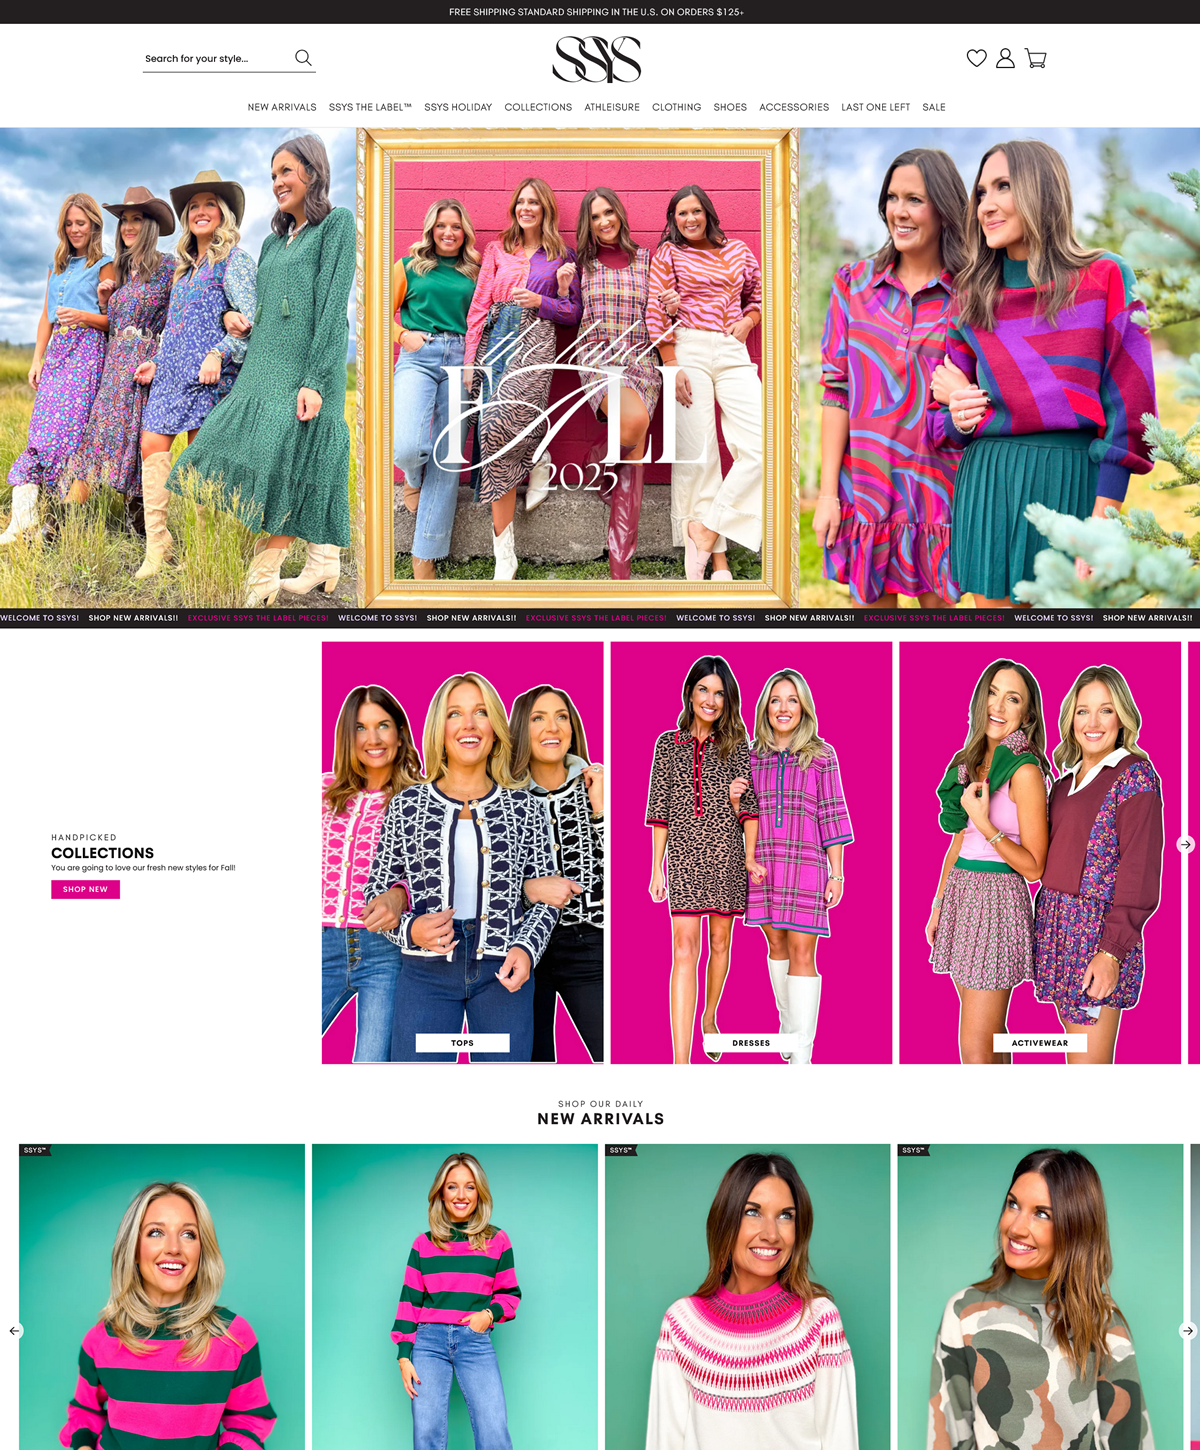Open the shopping cart icon

coord(1036,58)
